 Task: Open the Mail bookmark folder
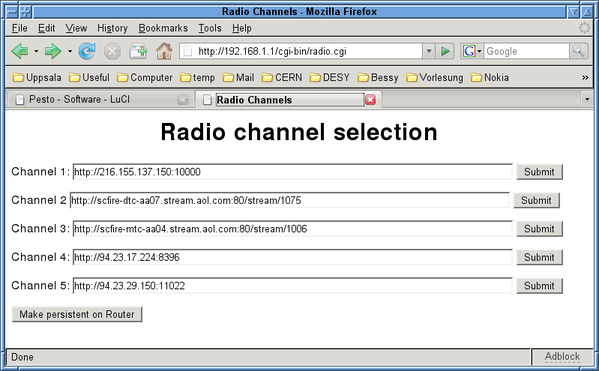click(x=238, y=78)
